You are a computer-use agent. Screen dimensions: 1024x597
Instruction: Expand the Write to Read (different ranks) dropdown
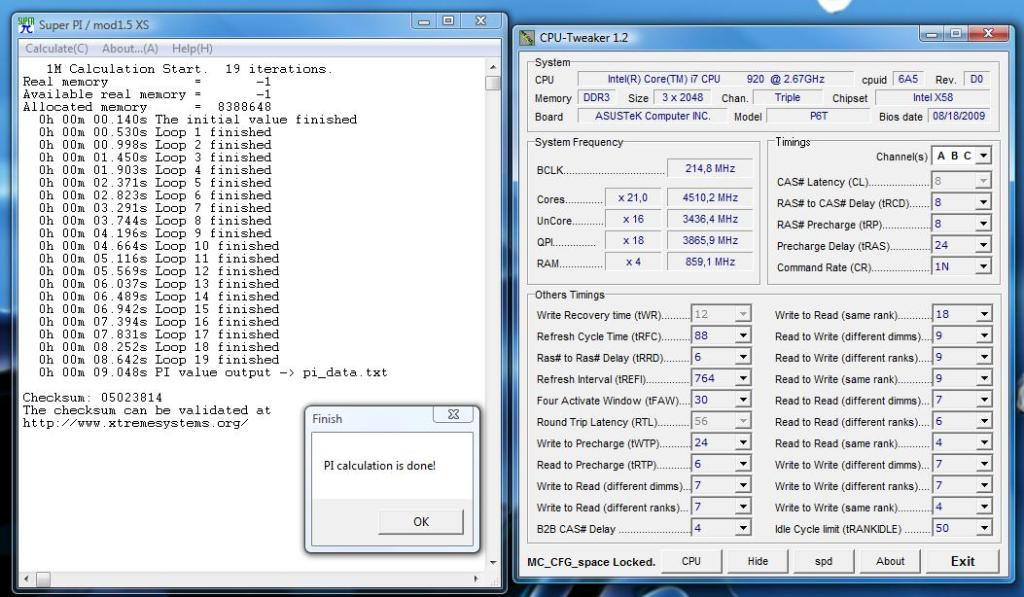pos(743,507)
